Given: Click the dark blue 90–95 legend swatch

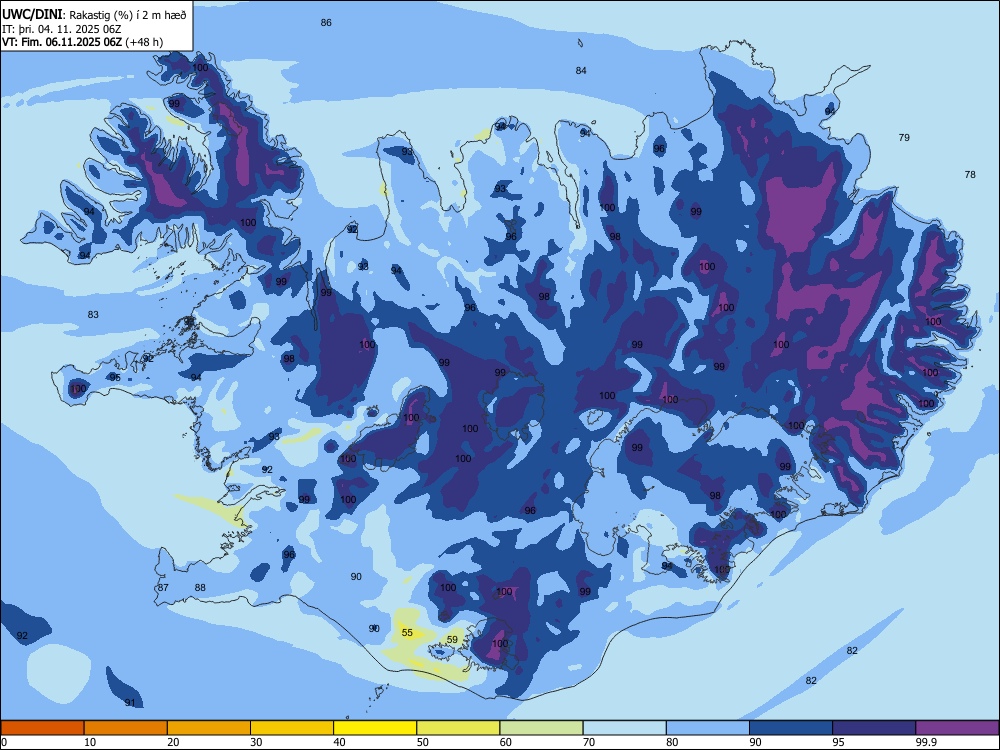Looking at the screenshot, I should [791, 728].
